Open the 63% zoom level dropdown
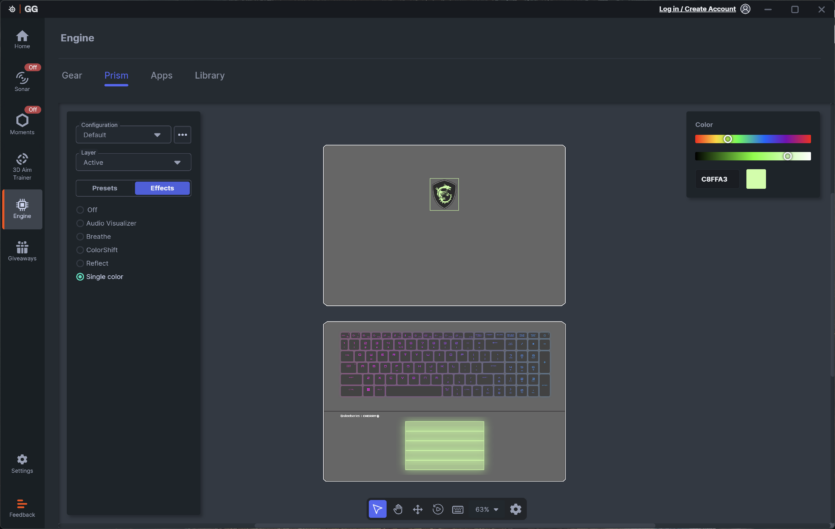 tap(487, 509)
